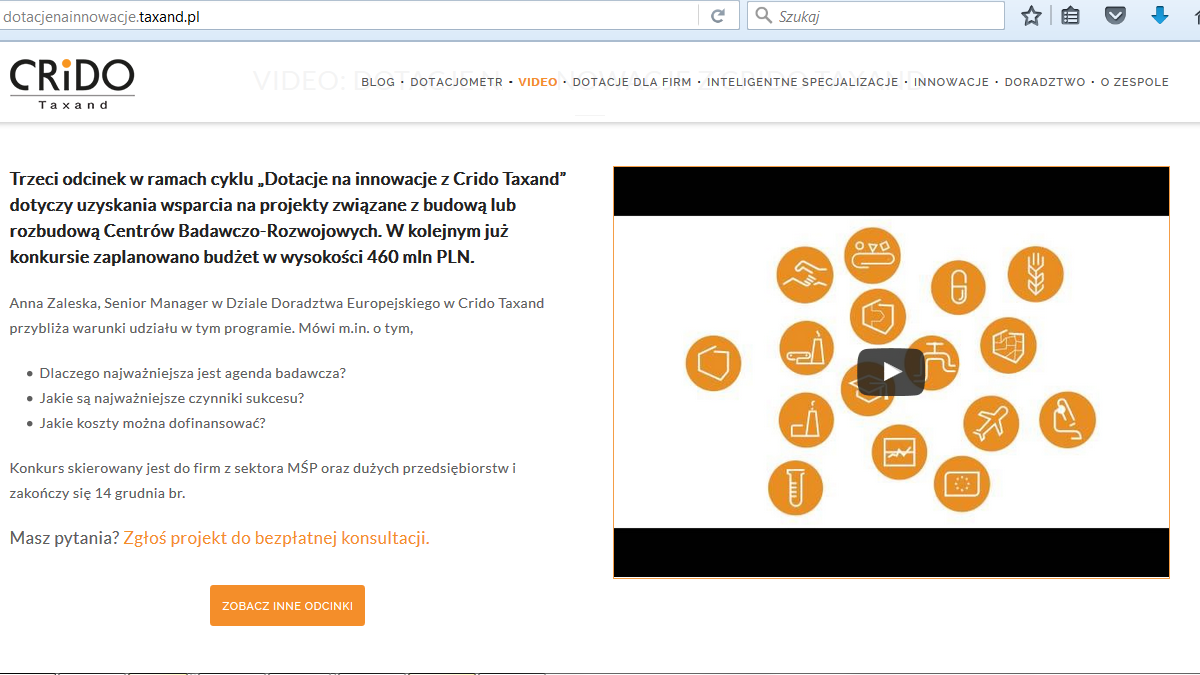Open Dotacje dla firm in navigation

[632, 83]
